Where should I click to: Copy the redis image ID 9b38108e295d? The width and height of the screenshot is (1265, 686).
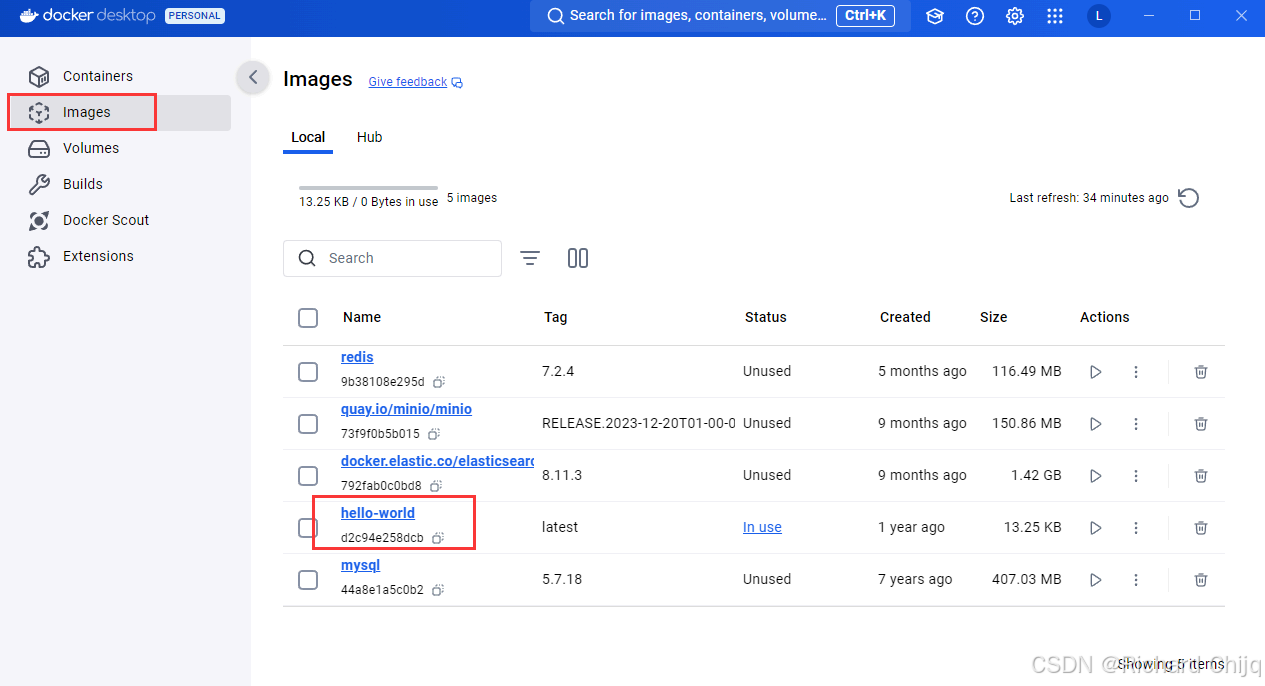point(438,382)
